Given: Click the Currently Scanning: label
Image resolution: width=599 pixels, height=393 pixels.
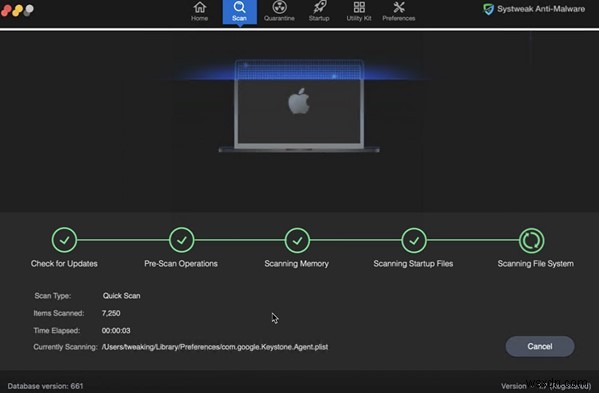Looking at the screenshot, I should click(x=65, y=347).
